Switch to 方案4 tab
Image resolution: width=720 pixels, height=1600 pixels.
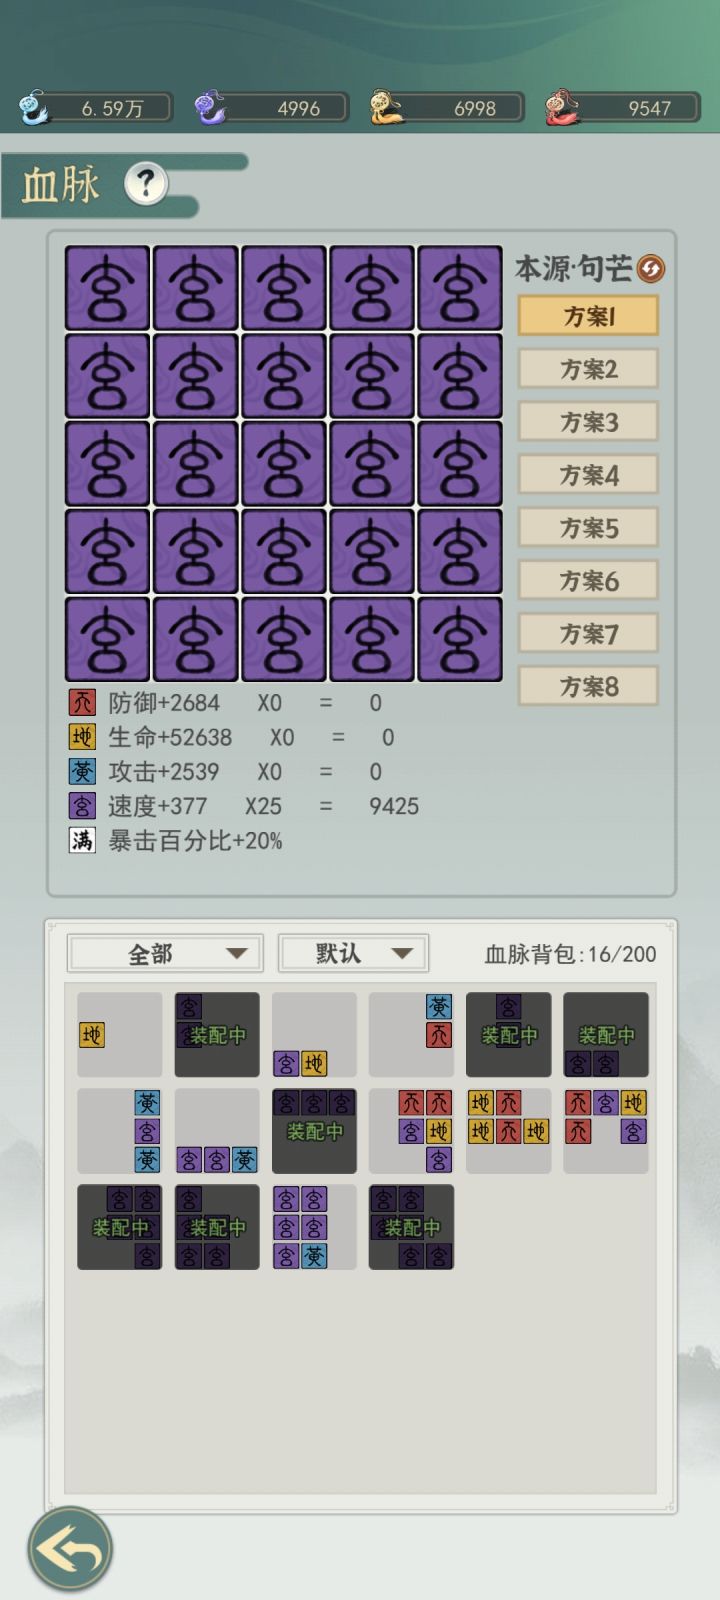[x=588, y=475]
